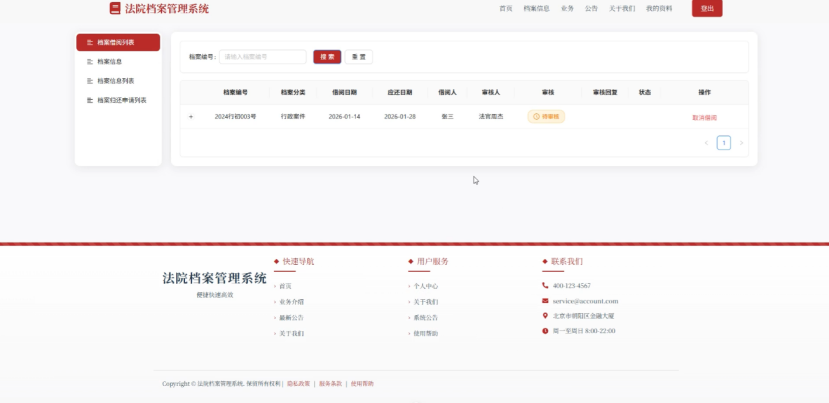The height and width of the screenshot is (403, 829).
Task: Focus the 档案编号 search input field
Action: [x=263, y=57]
